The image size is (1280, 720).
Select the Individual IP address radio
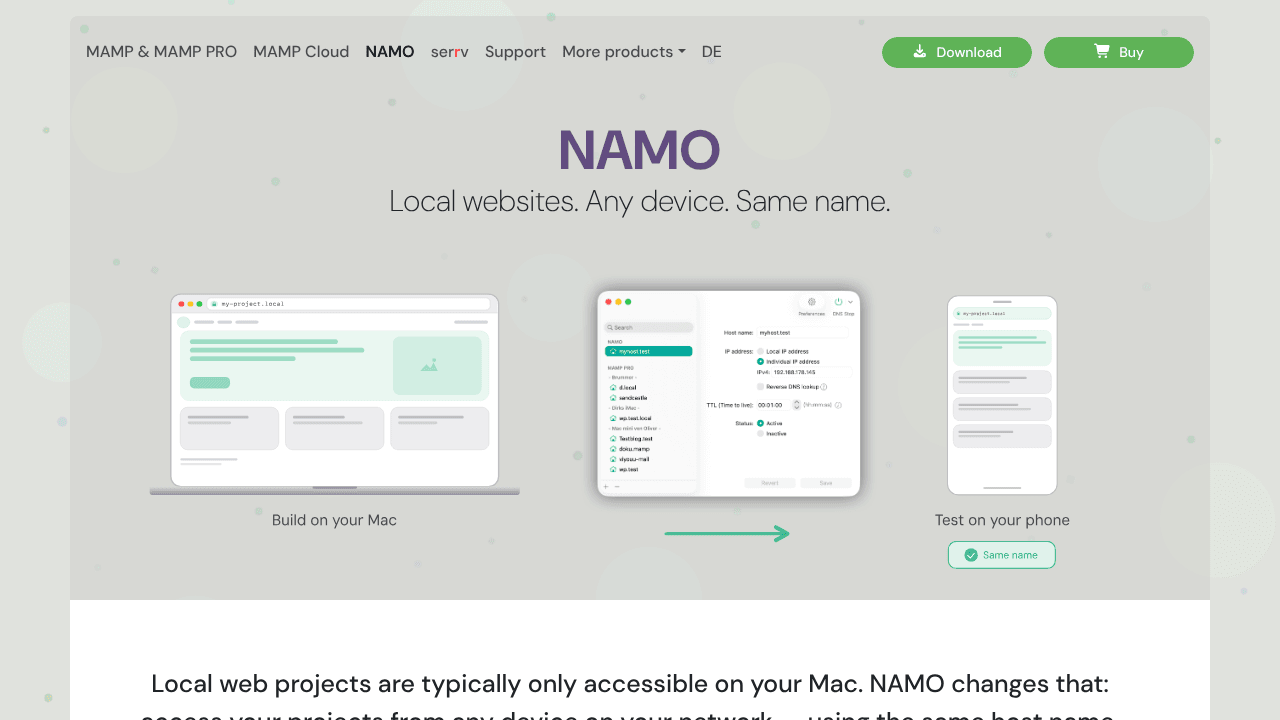click(760, 361)
